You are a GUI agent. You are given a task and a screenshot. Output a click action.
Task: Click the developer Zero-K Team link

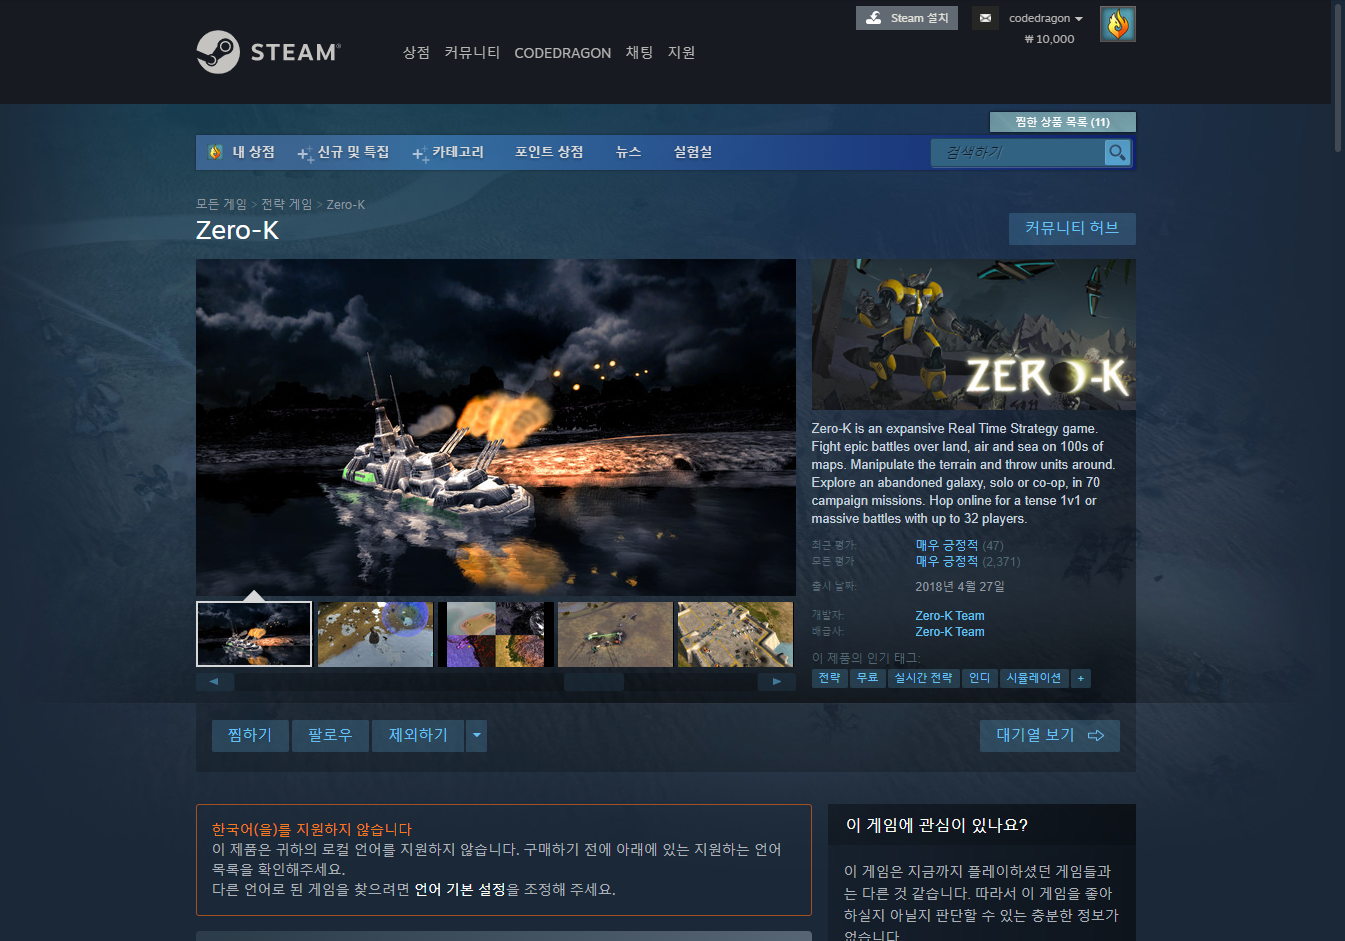pos(950,616)
